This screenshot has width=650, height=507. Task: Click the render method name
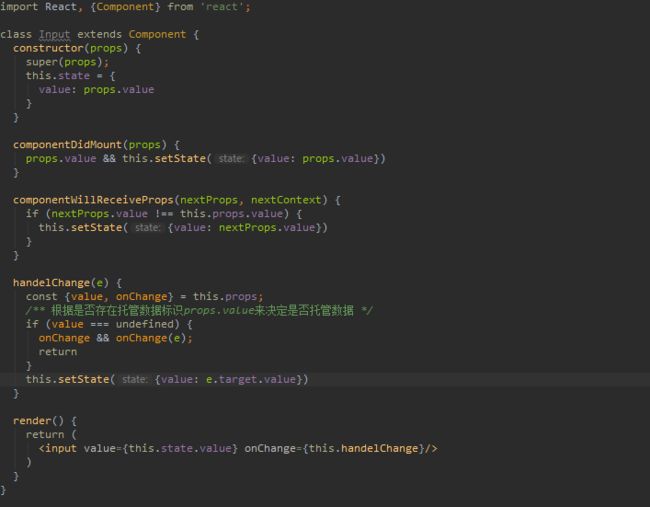pos(32,421)
